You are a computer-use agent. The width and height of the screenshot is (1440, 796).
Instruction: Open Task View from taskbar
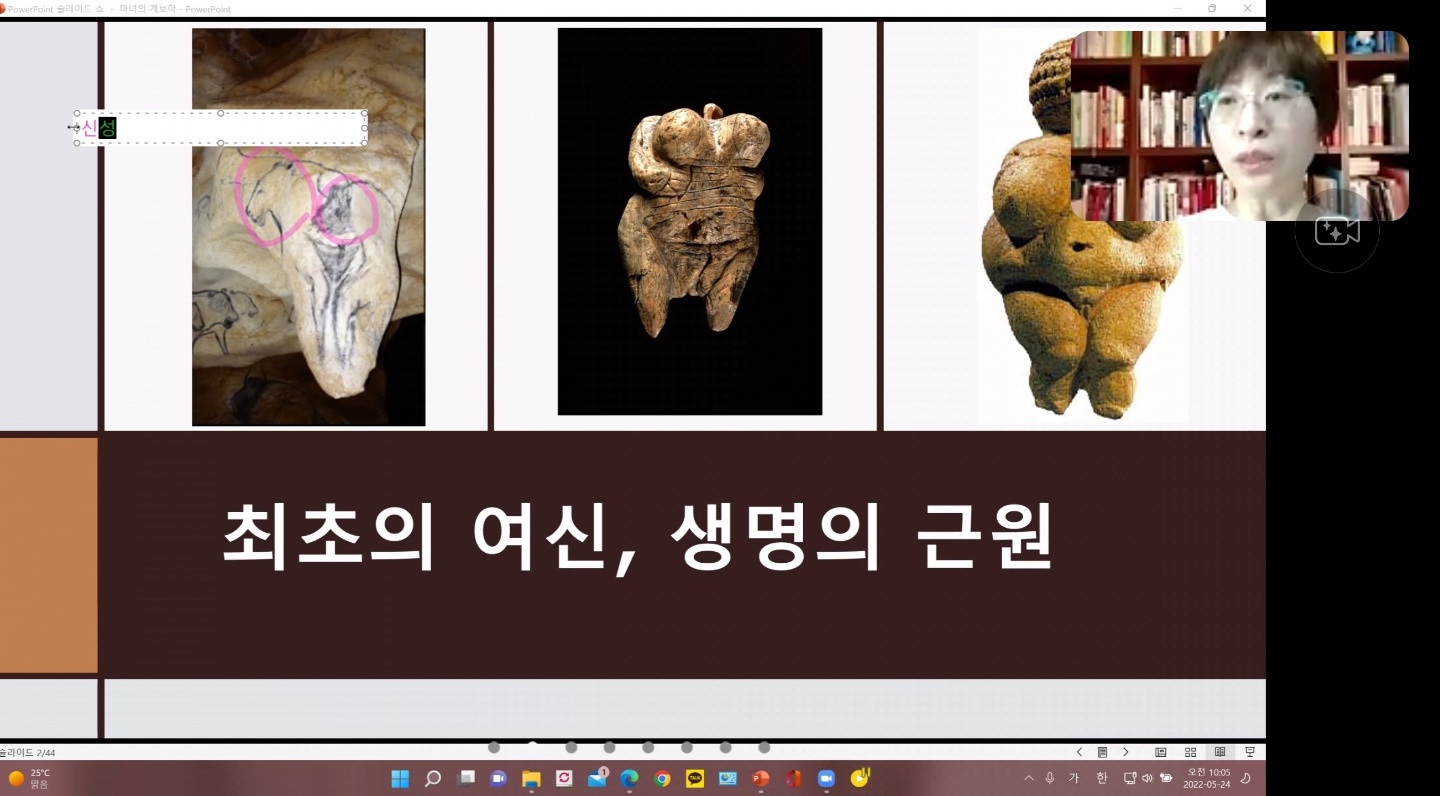click(466, 778)
